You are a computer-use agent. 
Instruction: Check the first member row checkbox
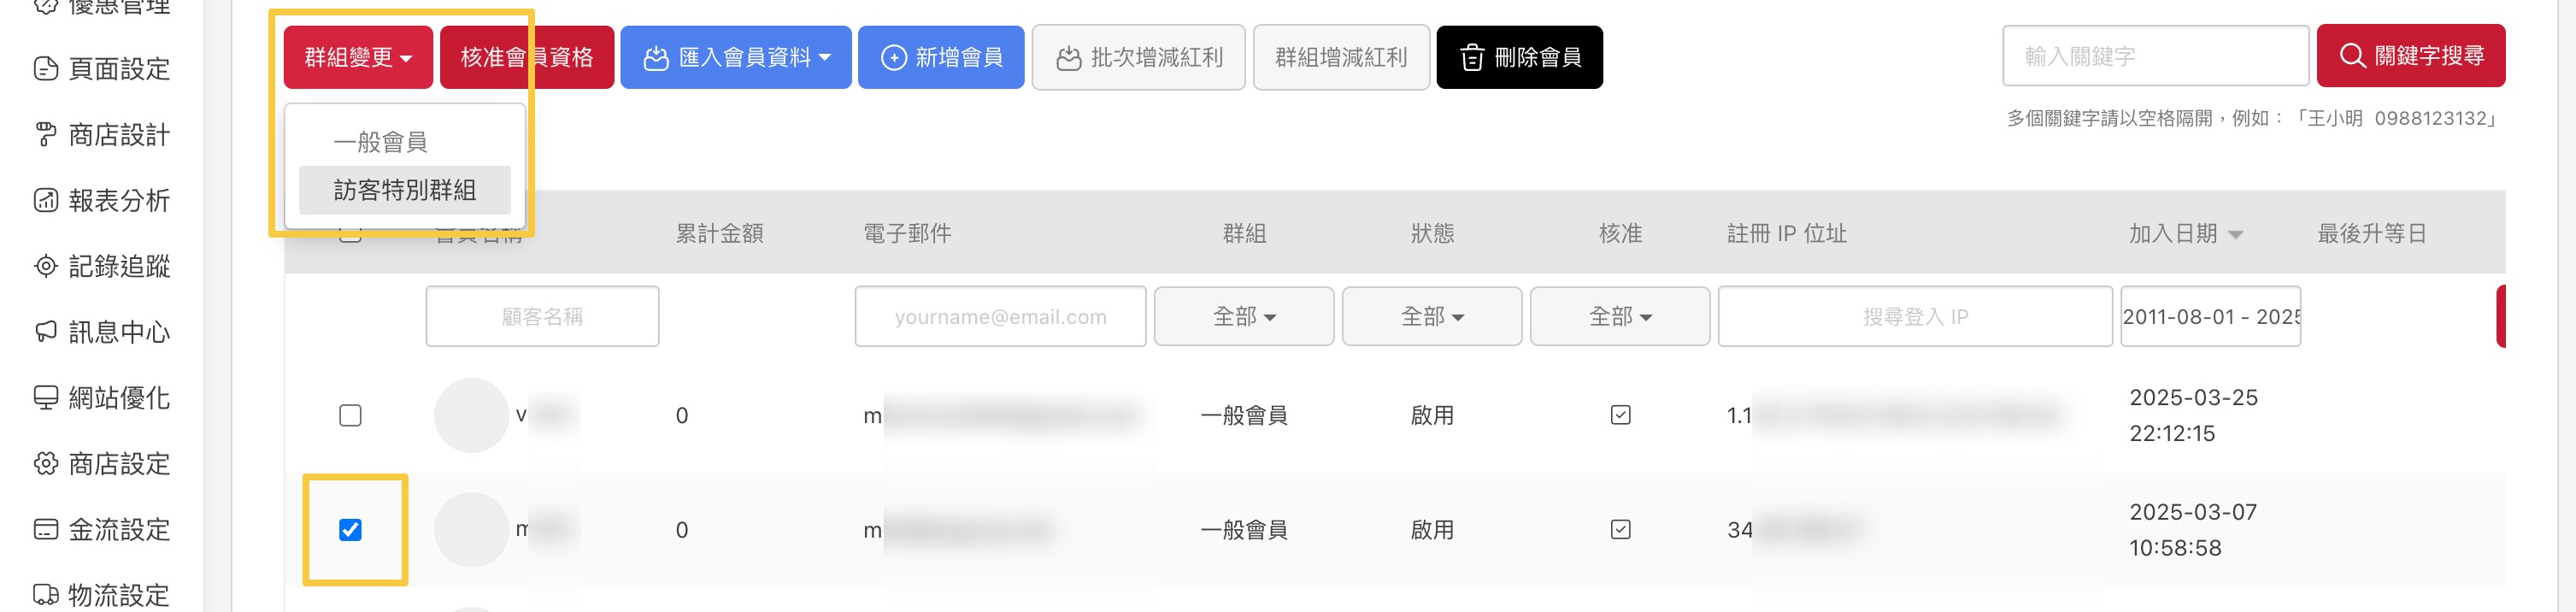(x=350, y=415)
